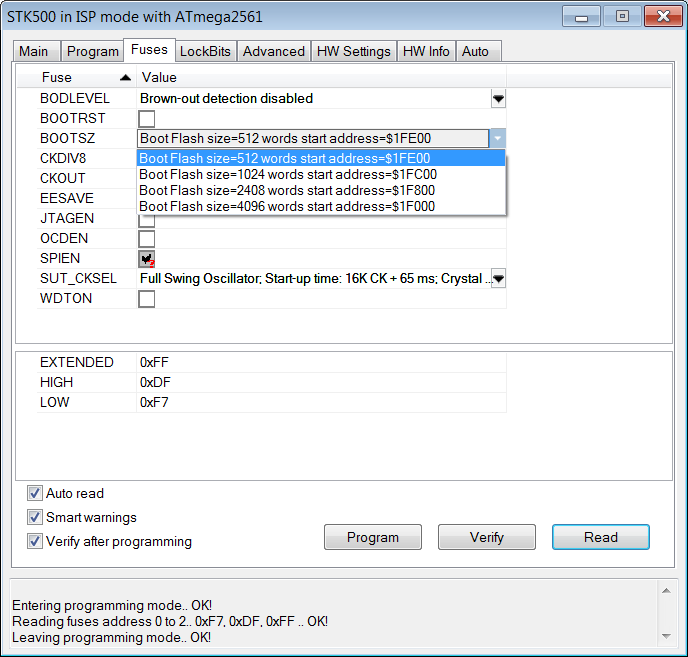Click the log scrollbar down arrow

click(x=666, y=636)
